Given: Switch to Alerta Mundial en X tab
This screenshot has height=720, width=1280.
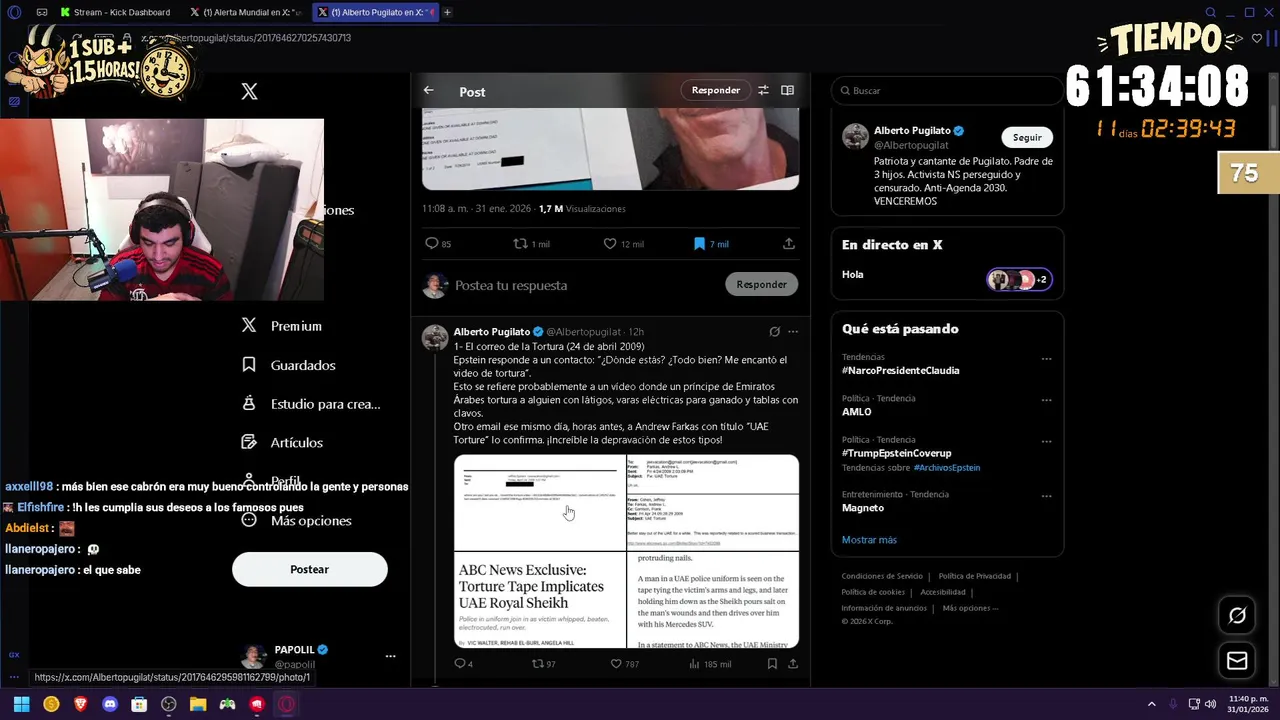Looking at the screenshot, I should [246, 12].
